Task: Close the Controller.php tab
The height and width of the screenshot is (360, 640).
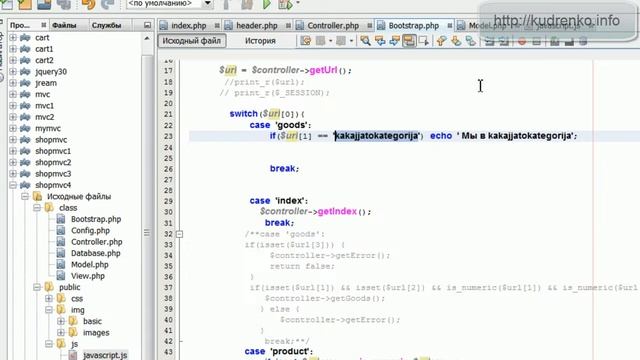Action: coord(369,26)
